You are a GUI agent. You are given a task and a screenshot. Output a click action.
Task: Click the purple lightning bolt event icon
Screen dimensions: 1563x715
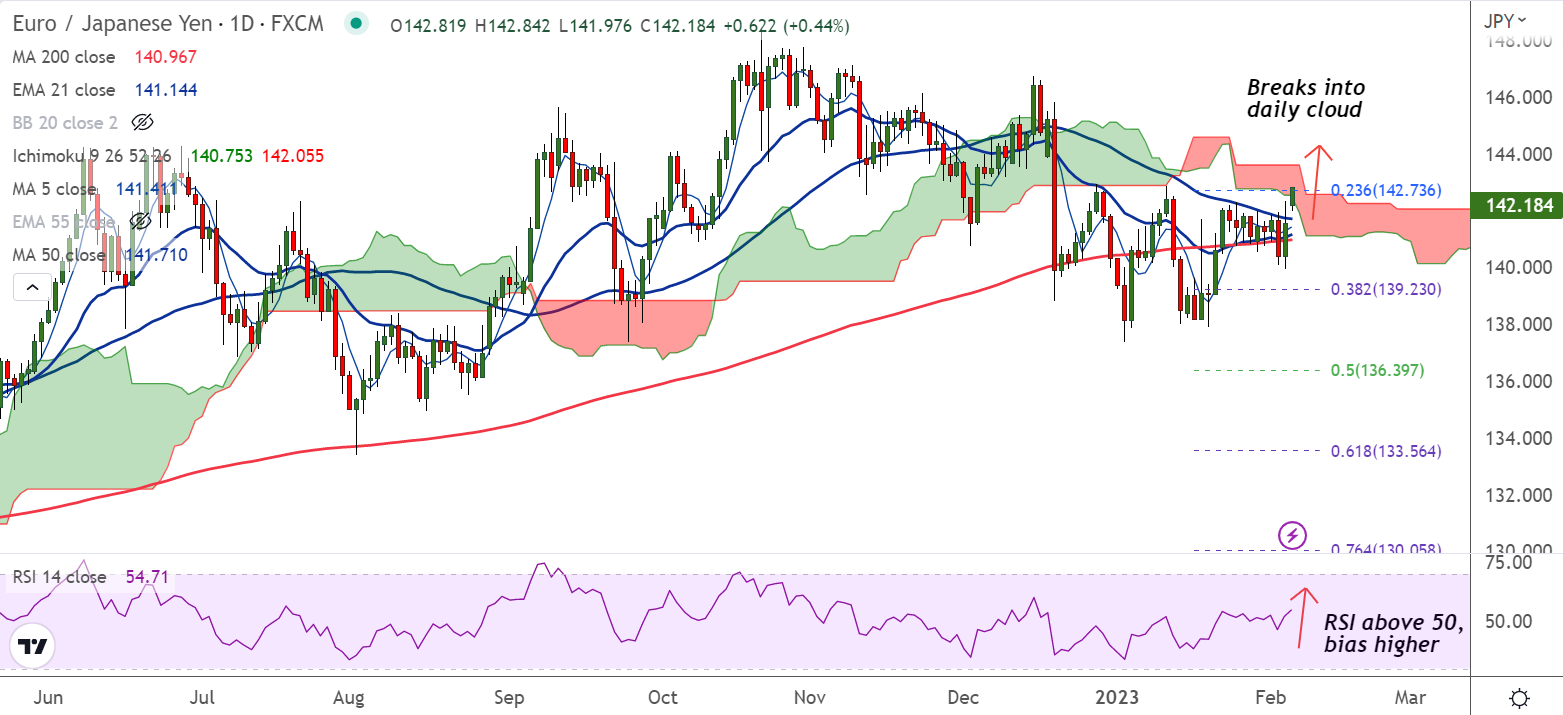tap(1292, 535)
